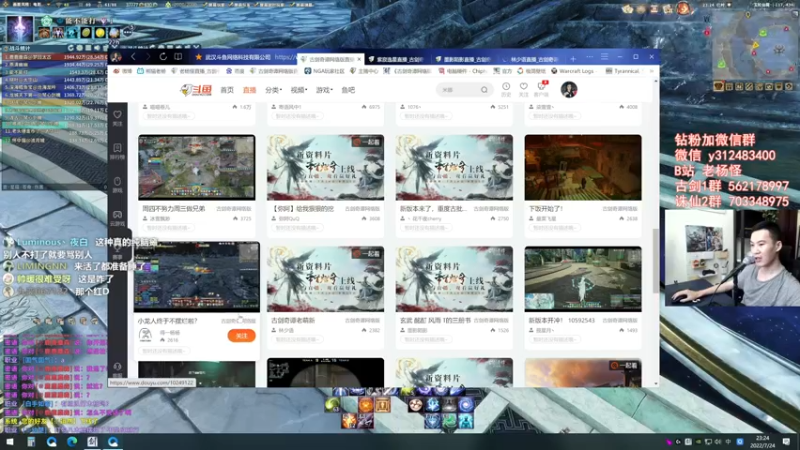Image resolution: width=800 pixels, height=450 pixels.
Task: Open notification center in system tray
Action: click(x=786, y=441)
